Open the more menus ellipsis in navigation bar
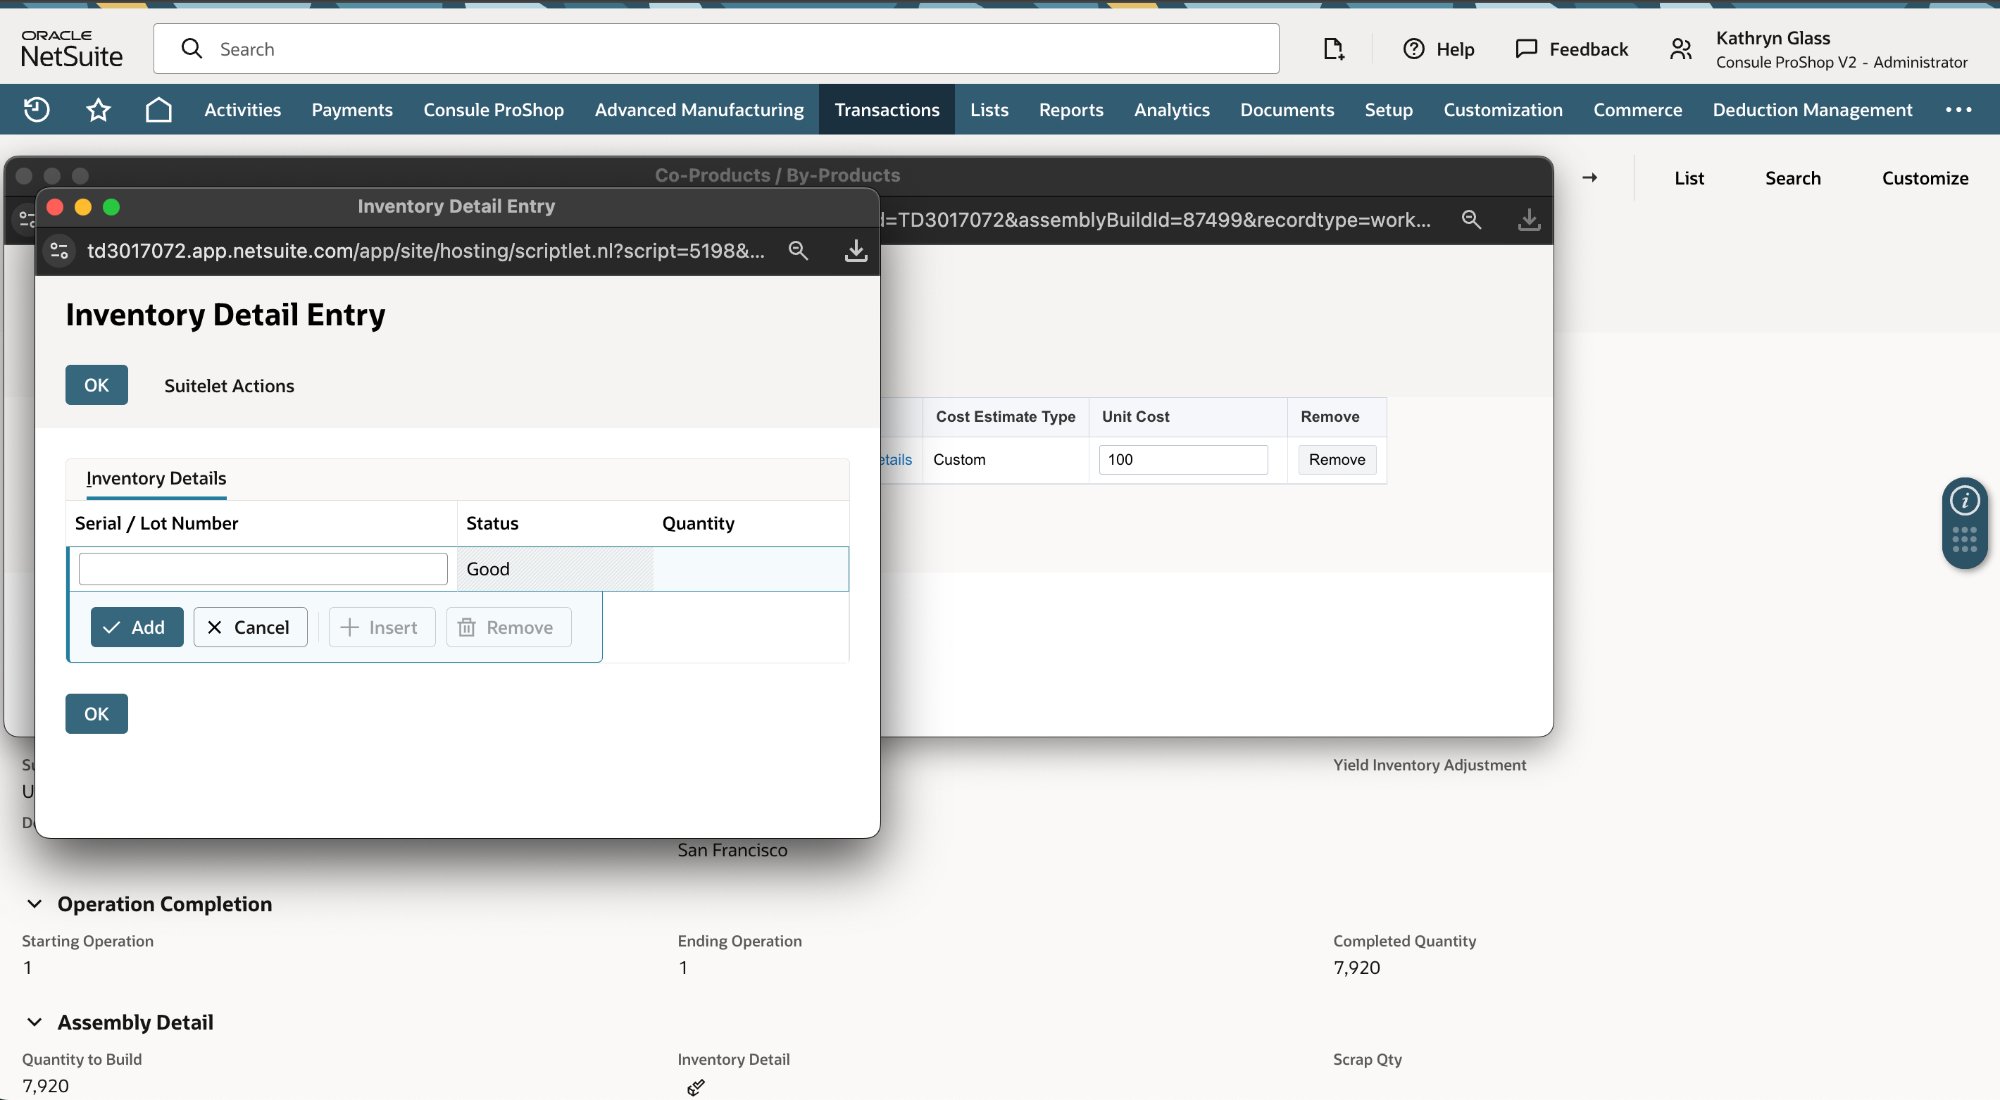The height and width of the screenshot is (1100, 2000). (x=1958, y=109)
